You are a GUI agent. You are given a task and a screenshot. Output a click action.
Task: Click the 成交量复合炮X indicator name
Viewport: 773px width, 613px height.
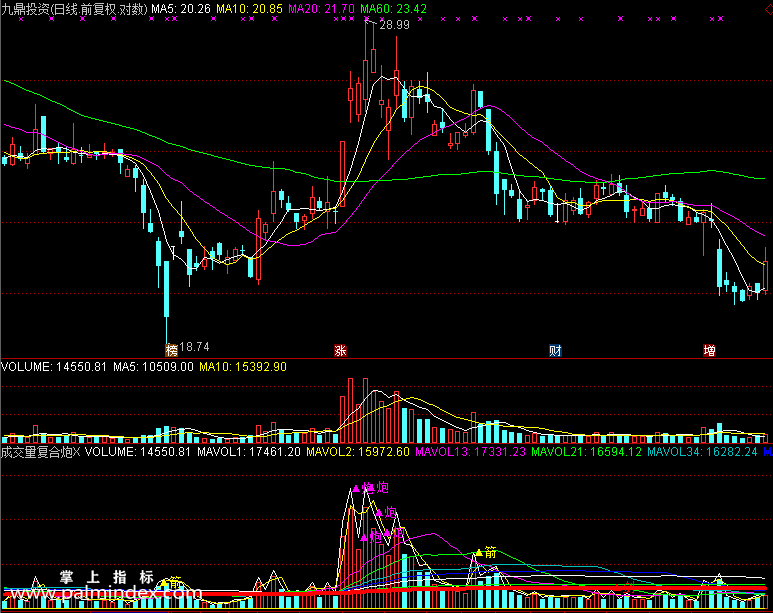[40, 452]
